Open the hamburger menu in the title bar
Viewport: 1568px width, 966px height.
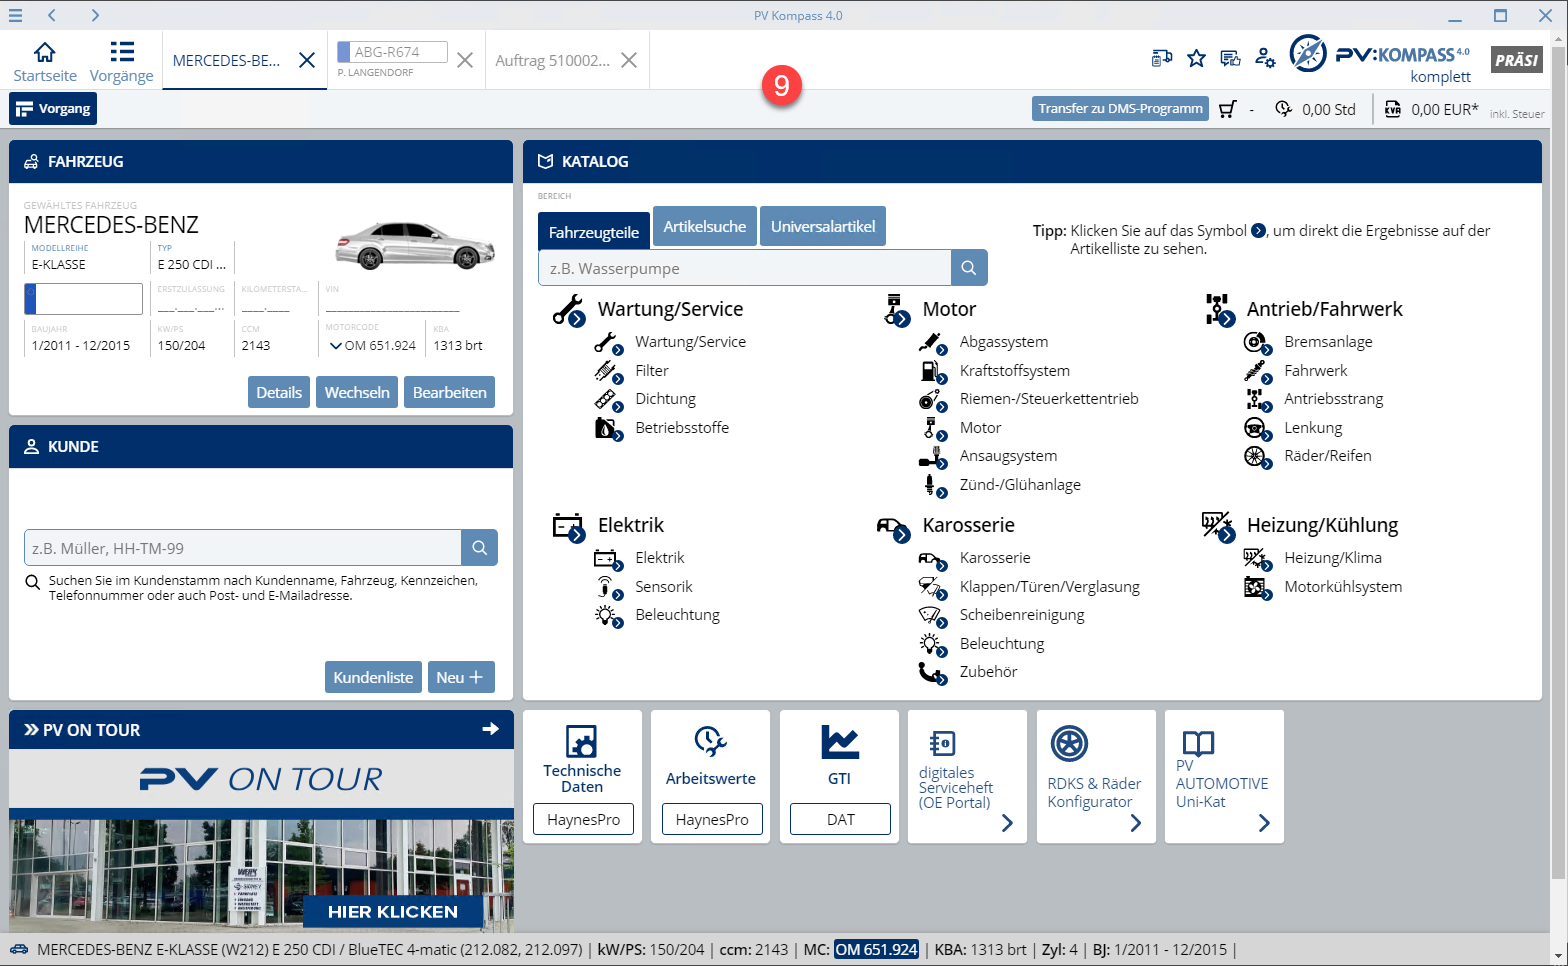pos(15,15)
